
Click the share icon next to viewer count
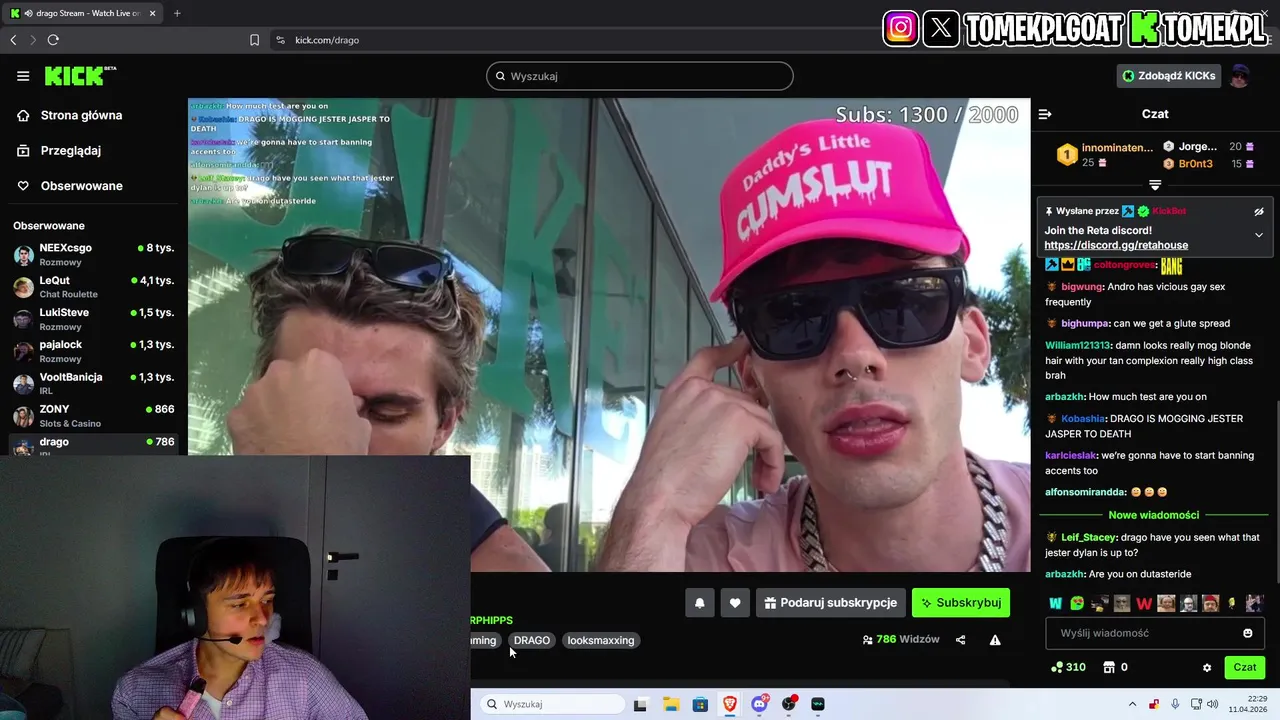[961, 640]
